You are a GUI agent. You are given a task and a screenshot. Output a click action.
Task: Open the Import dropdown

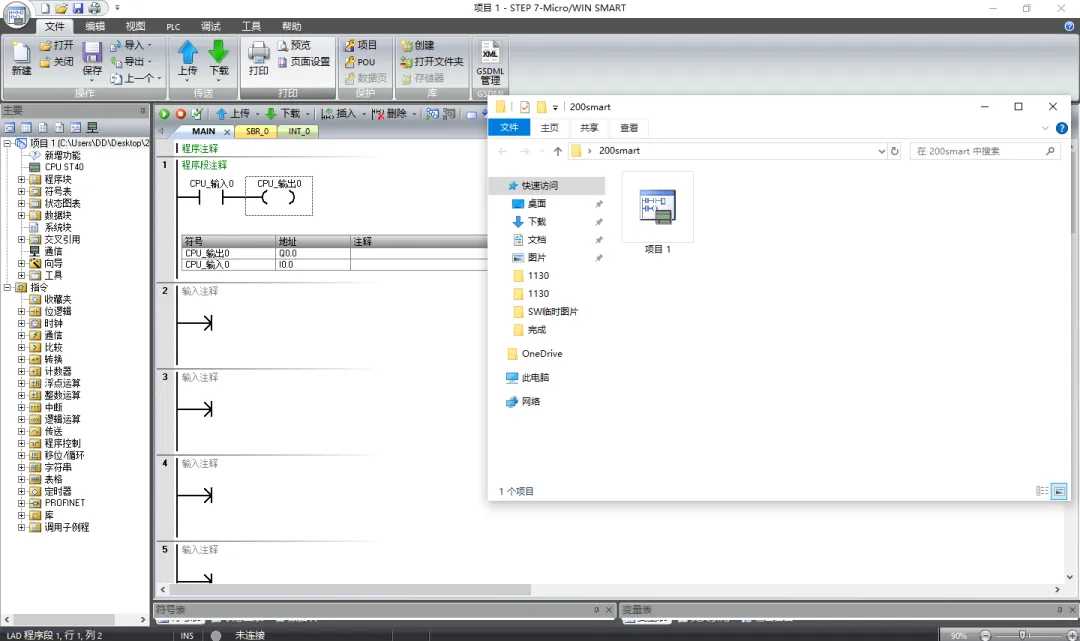132,45
